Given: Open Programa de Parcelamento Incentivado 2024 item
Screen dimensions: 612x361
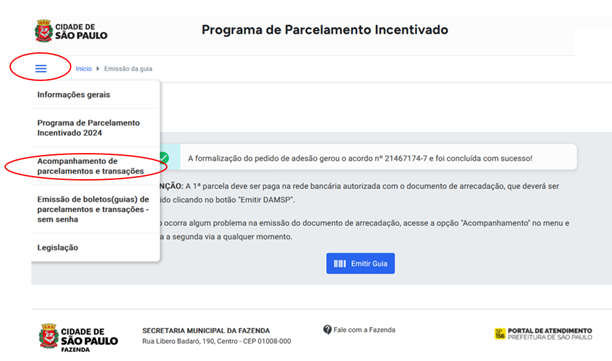Looking at the screenshot, I should tap(96, 128).
